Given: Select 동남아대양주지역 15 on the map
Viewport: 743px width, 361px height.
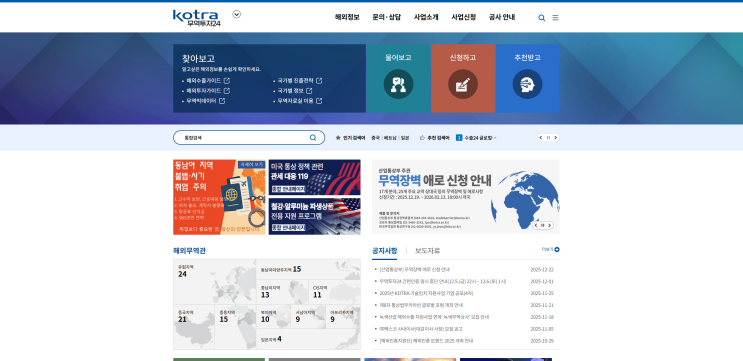Looking at the screenshot, I should (x=308, y=269).
